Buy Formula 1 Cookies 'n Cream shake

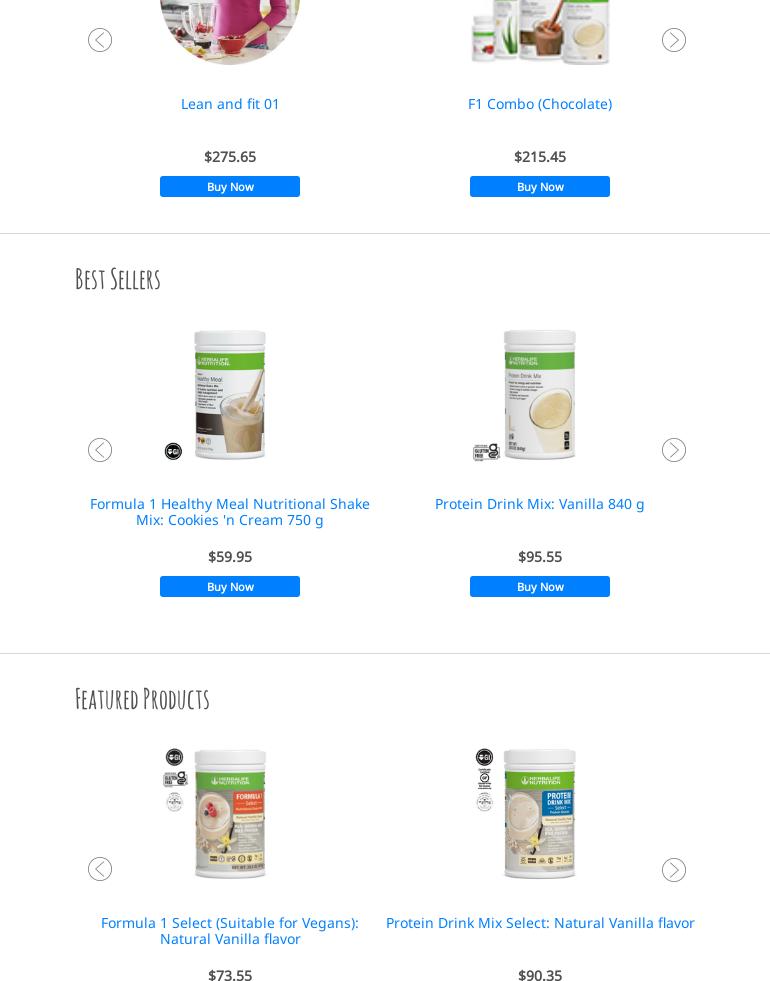click(x=230, y=586)
